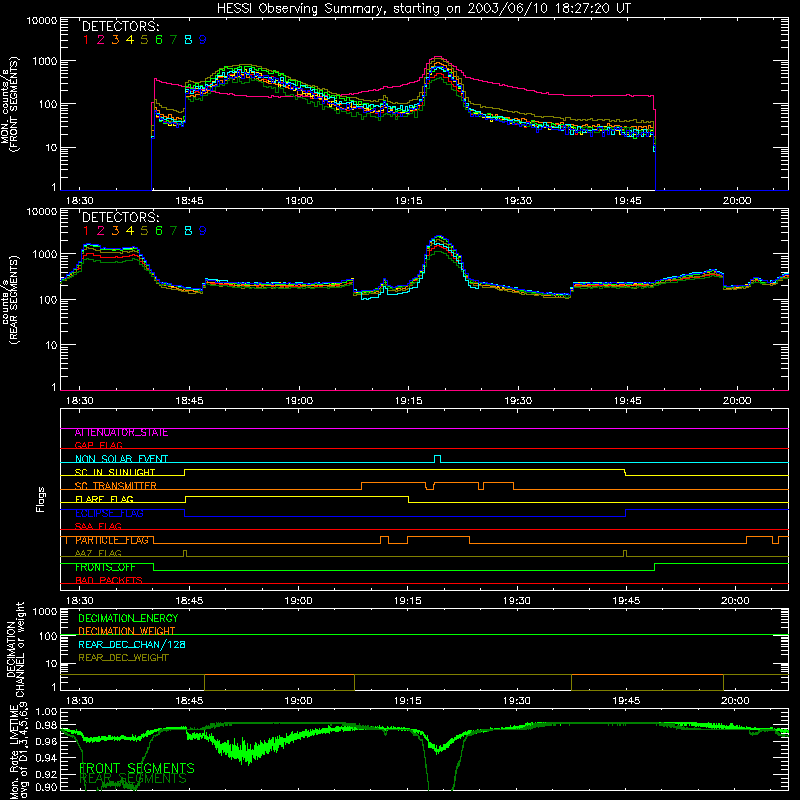The height and width of the screenshot is (800, 800).
Task: Click dark green detector 7 in rear segments legend
Action: pyautogui.click(x=173, y=231)
